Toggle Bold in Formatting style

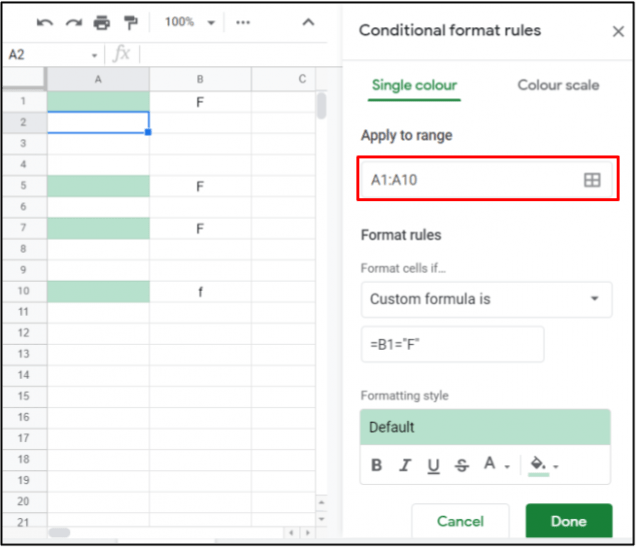click(x=377, y=465)
